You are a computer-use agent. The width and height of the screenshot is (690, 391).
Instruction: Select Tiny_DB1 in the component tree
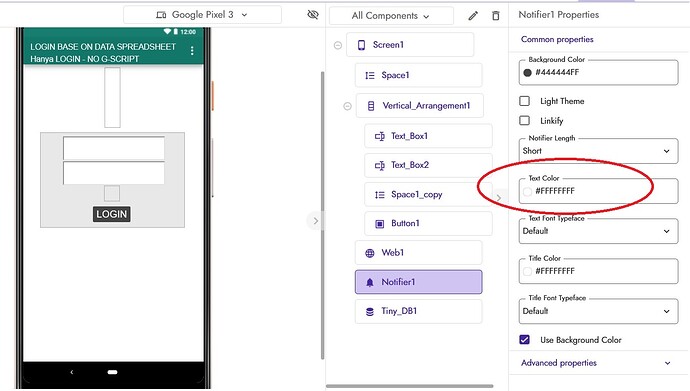[418, 311]
